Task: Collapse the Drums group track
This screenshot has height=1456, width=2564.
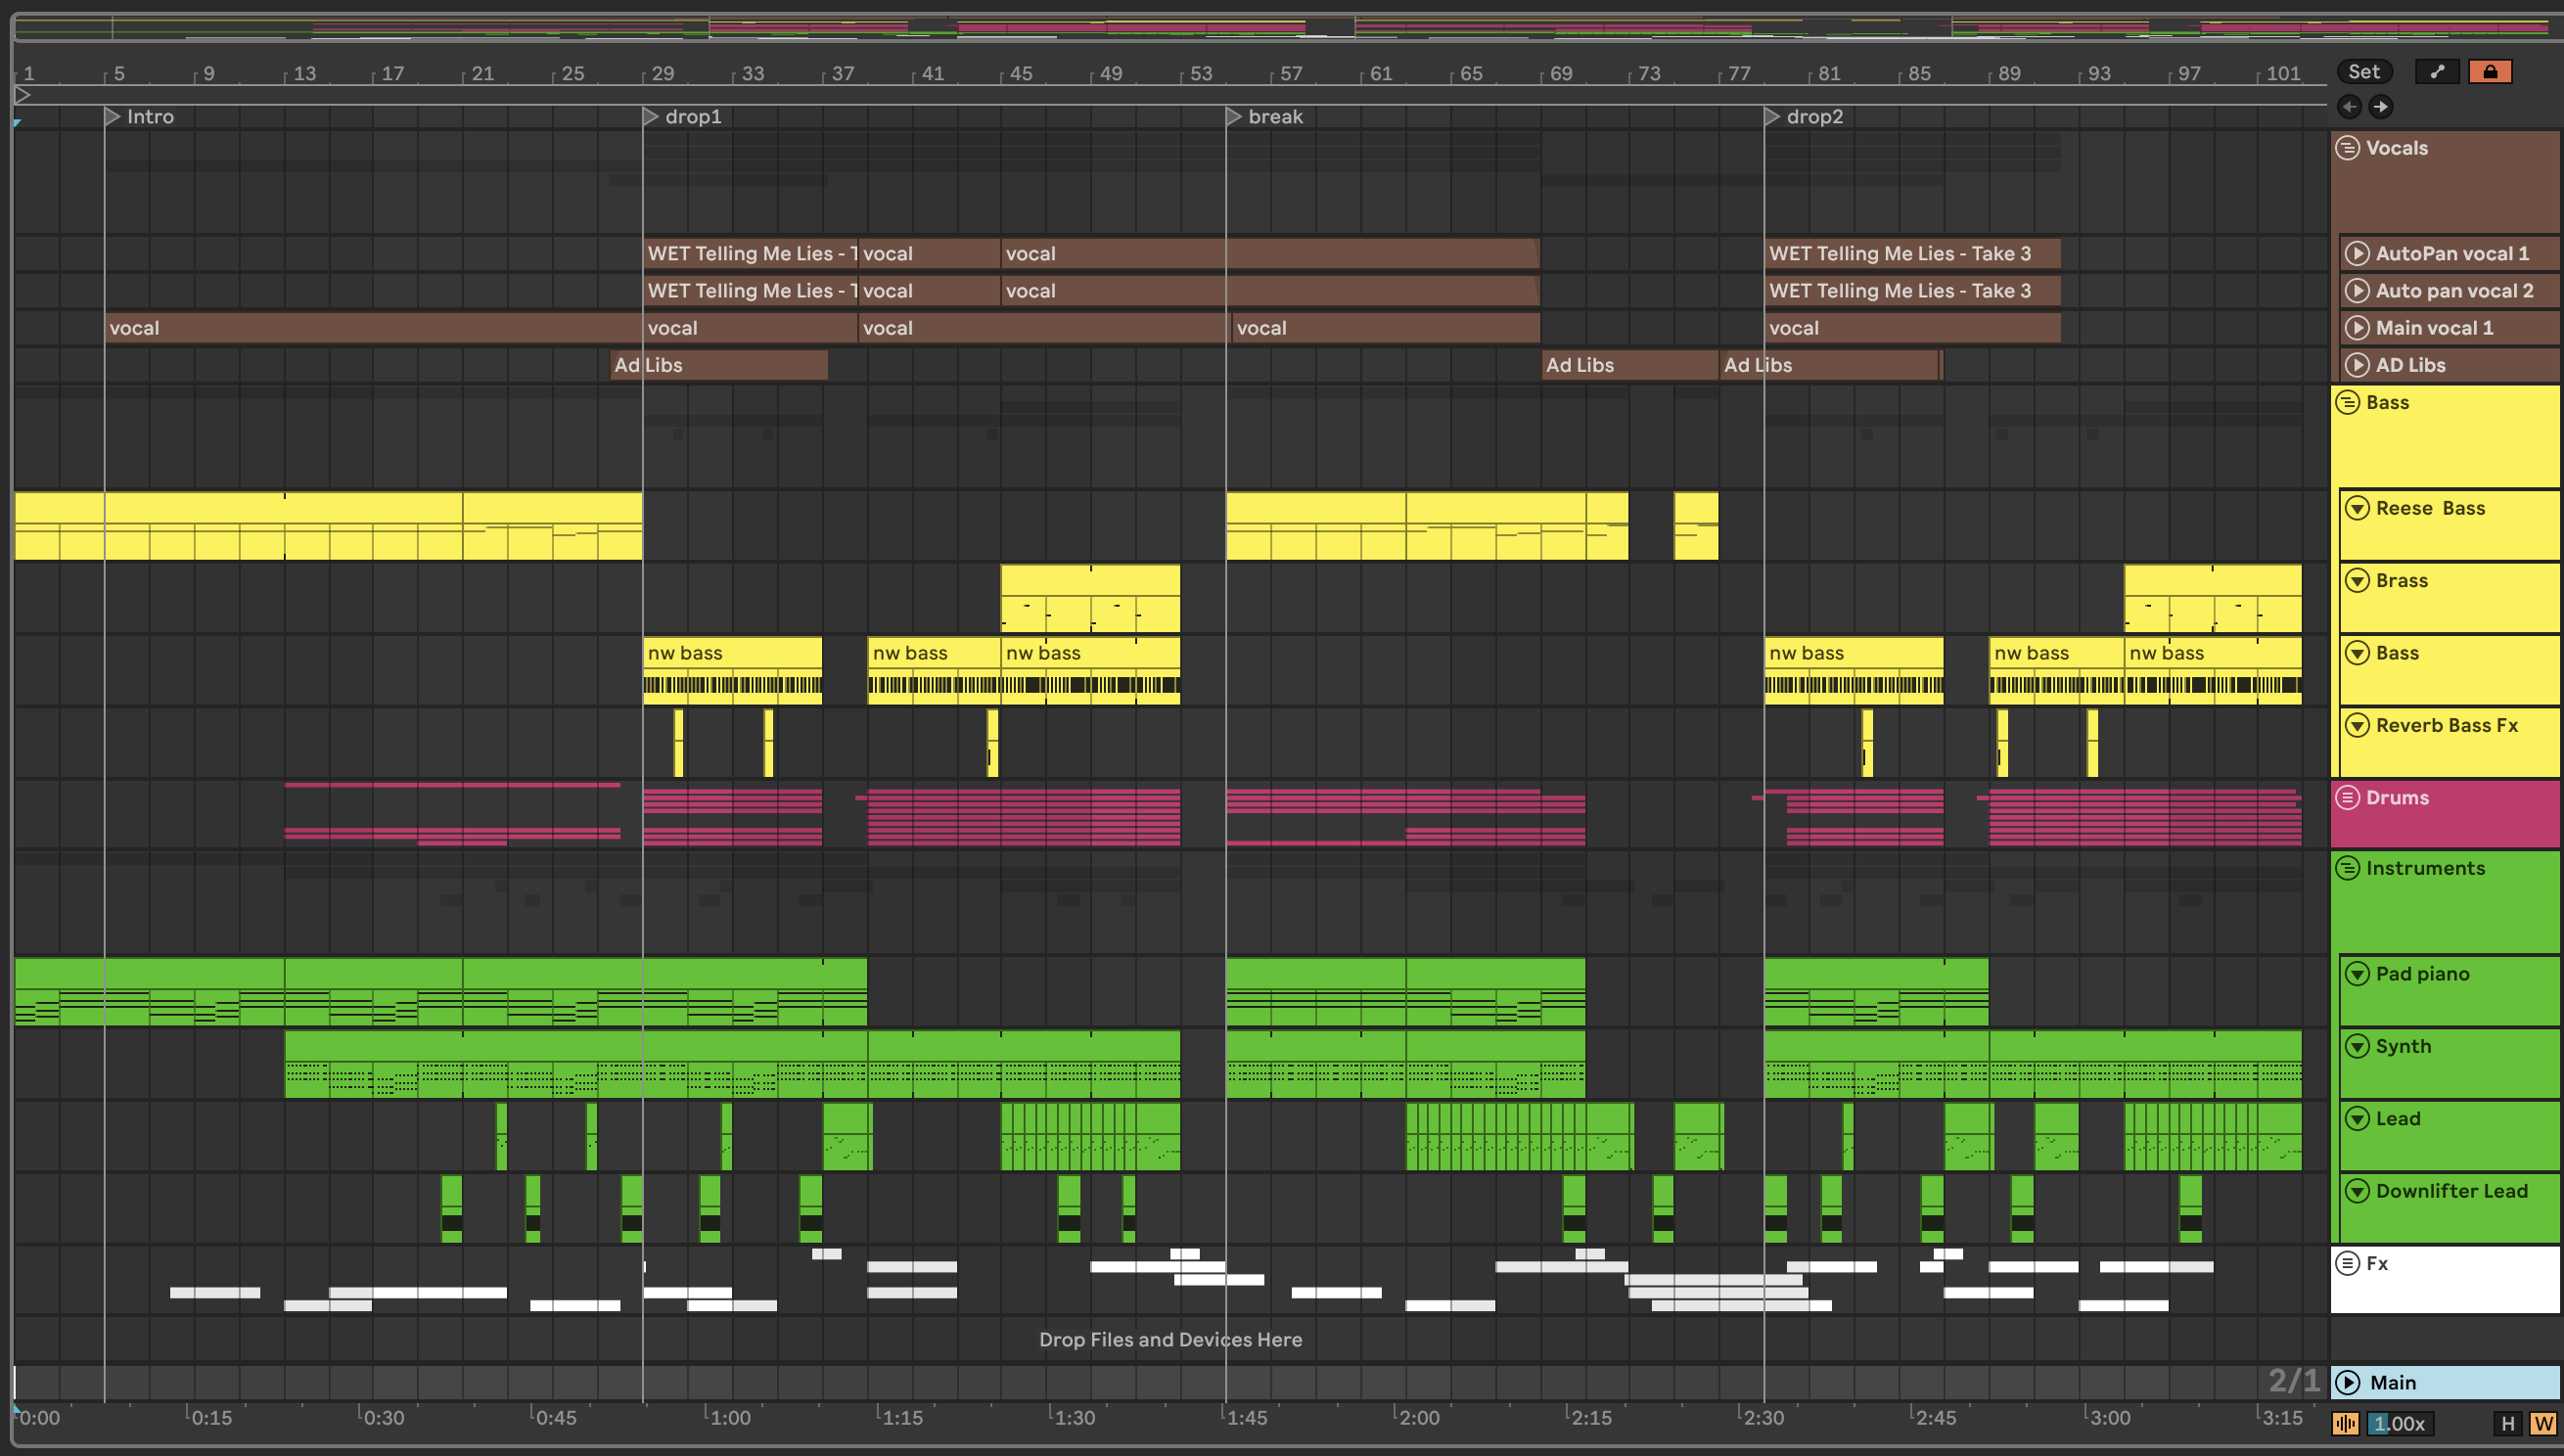Action: (2348, 798)
